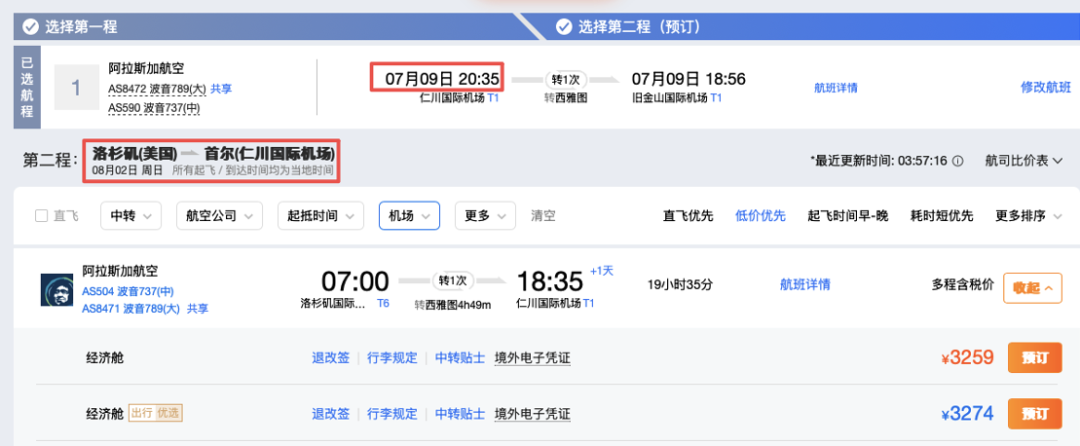
Task: Click 转西雅图4h49m layover text
Action: (453, 304)
